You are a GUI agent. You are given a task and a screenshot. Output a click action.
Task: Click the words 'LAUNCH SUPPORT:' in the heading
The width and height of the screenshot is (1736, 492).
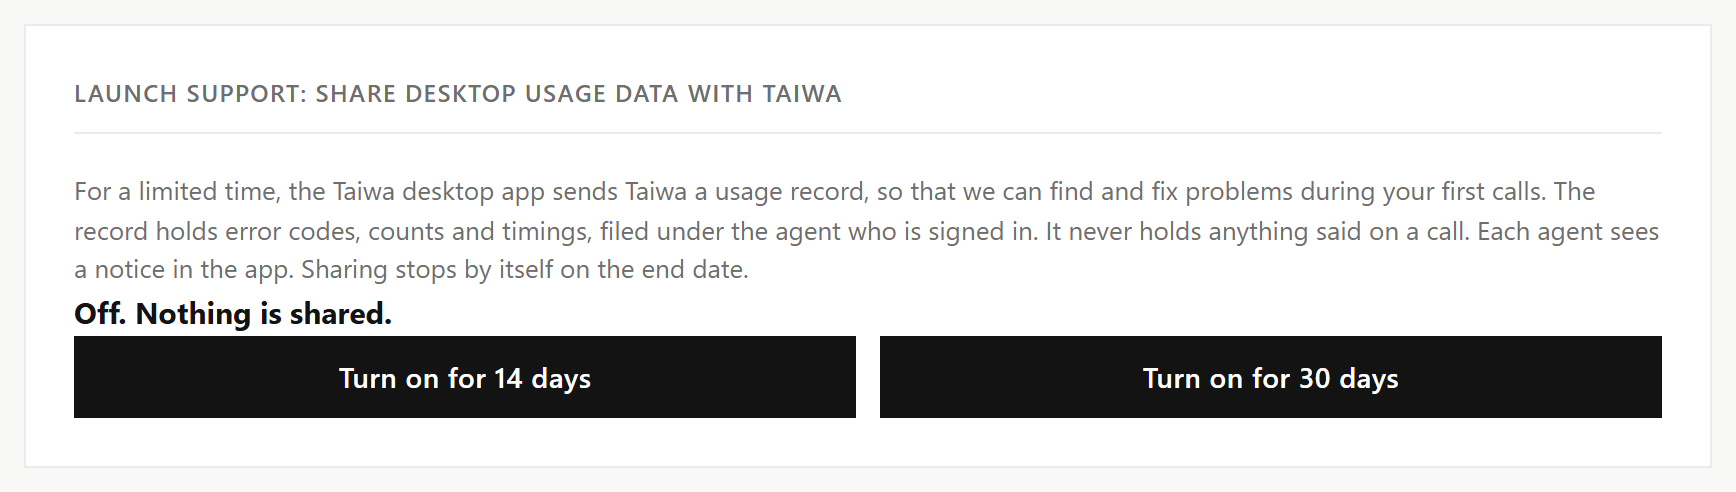(x=191, y=94)
